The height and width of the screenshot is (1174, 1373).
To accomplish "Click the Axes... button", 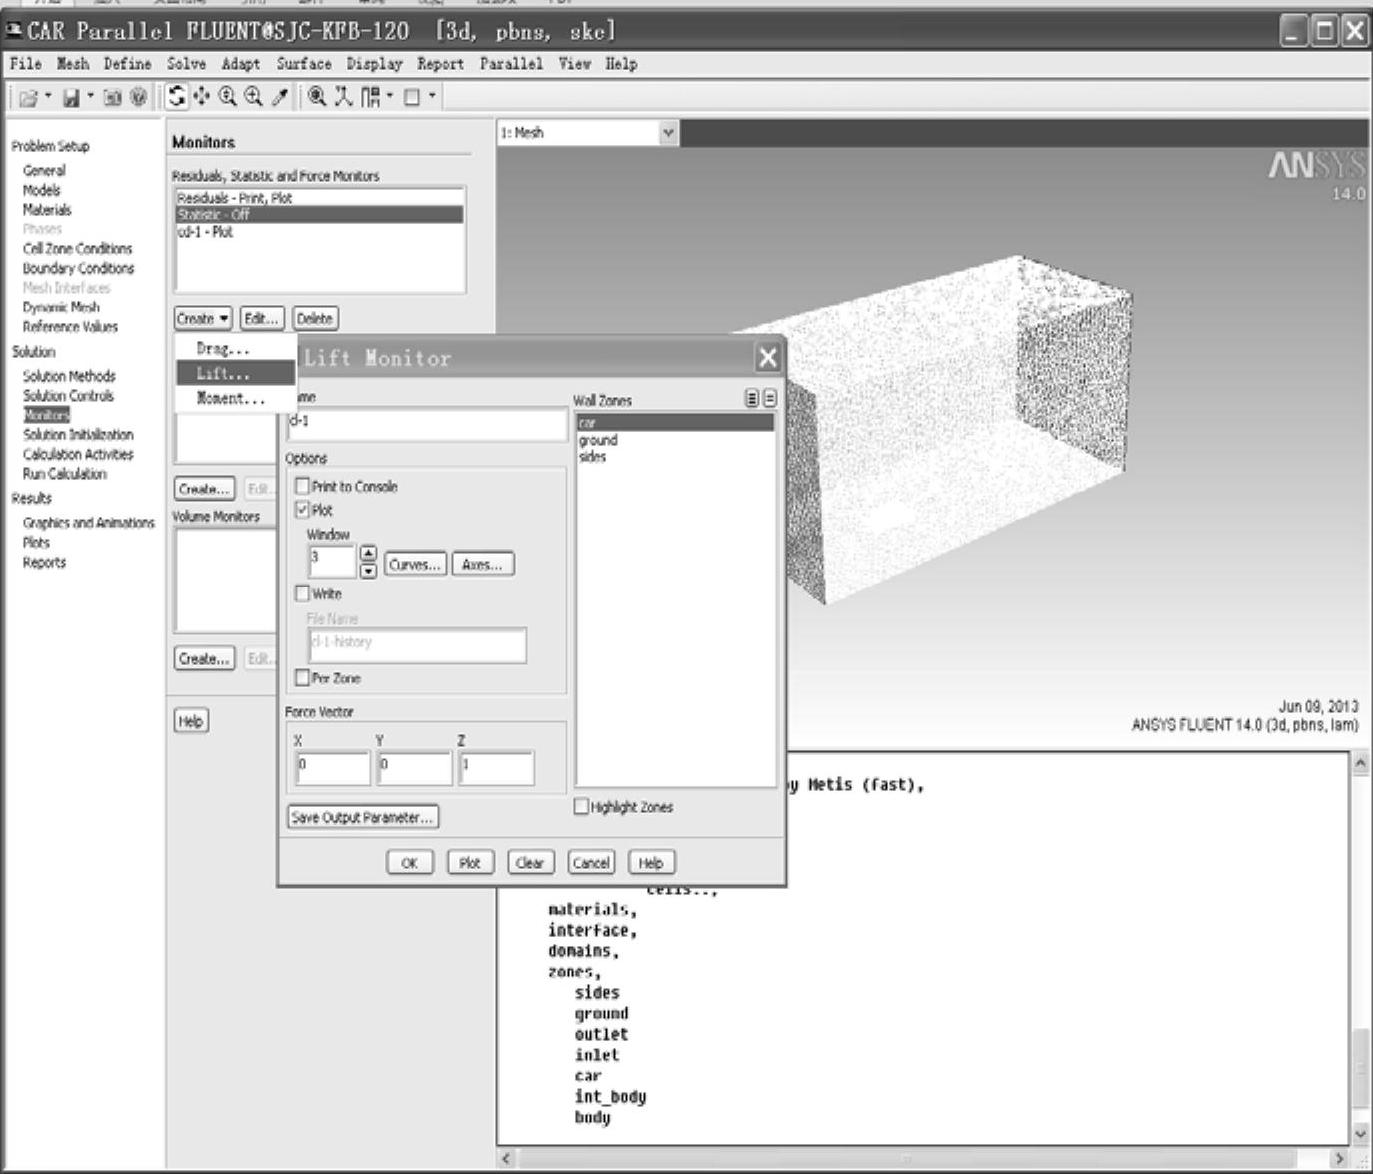I will (x=483, y=565).
